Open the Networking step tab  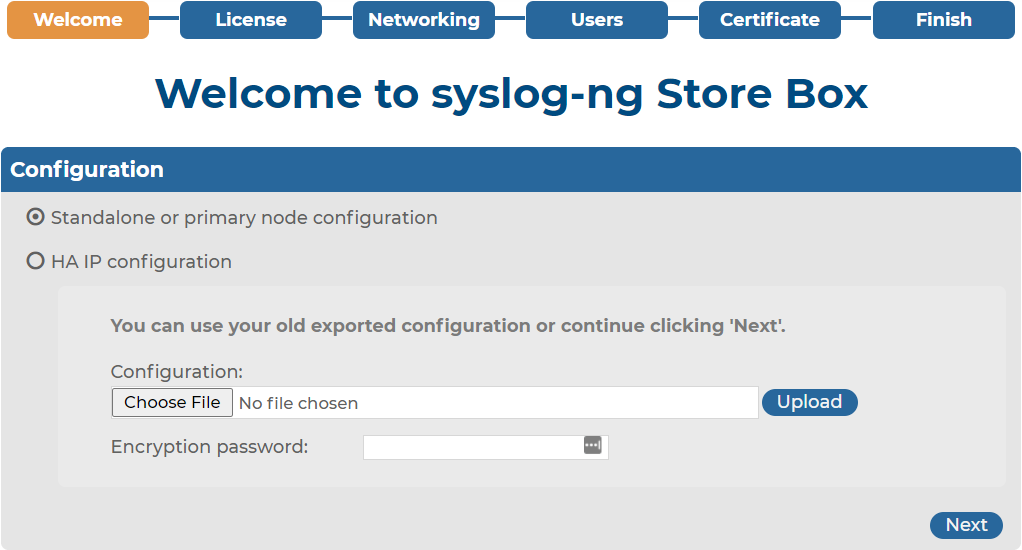[424, 20]
